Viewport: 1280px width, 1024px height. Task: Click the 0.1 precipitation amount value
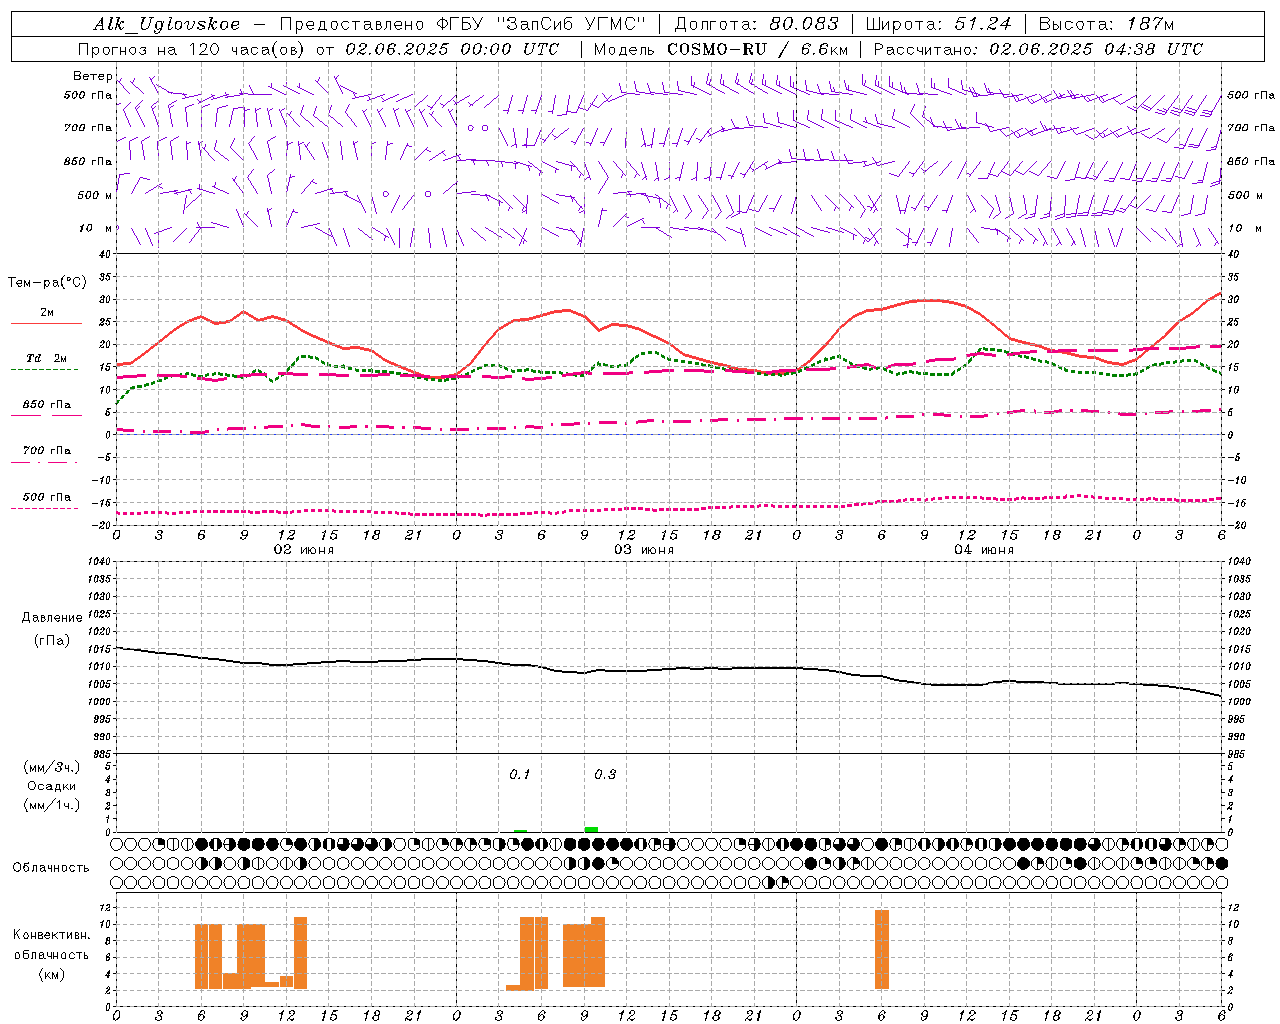(x=520, y=775)
